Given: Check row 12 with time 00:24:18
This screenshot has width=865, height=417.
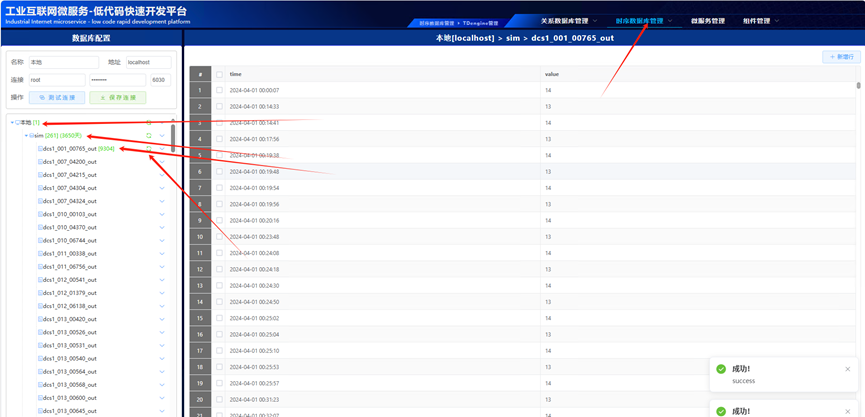Looking at the screenshot, I should point(220,269).
